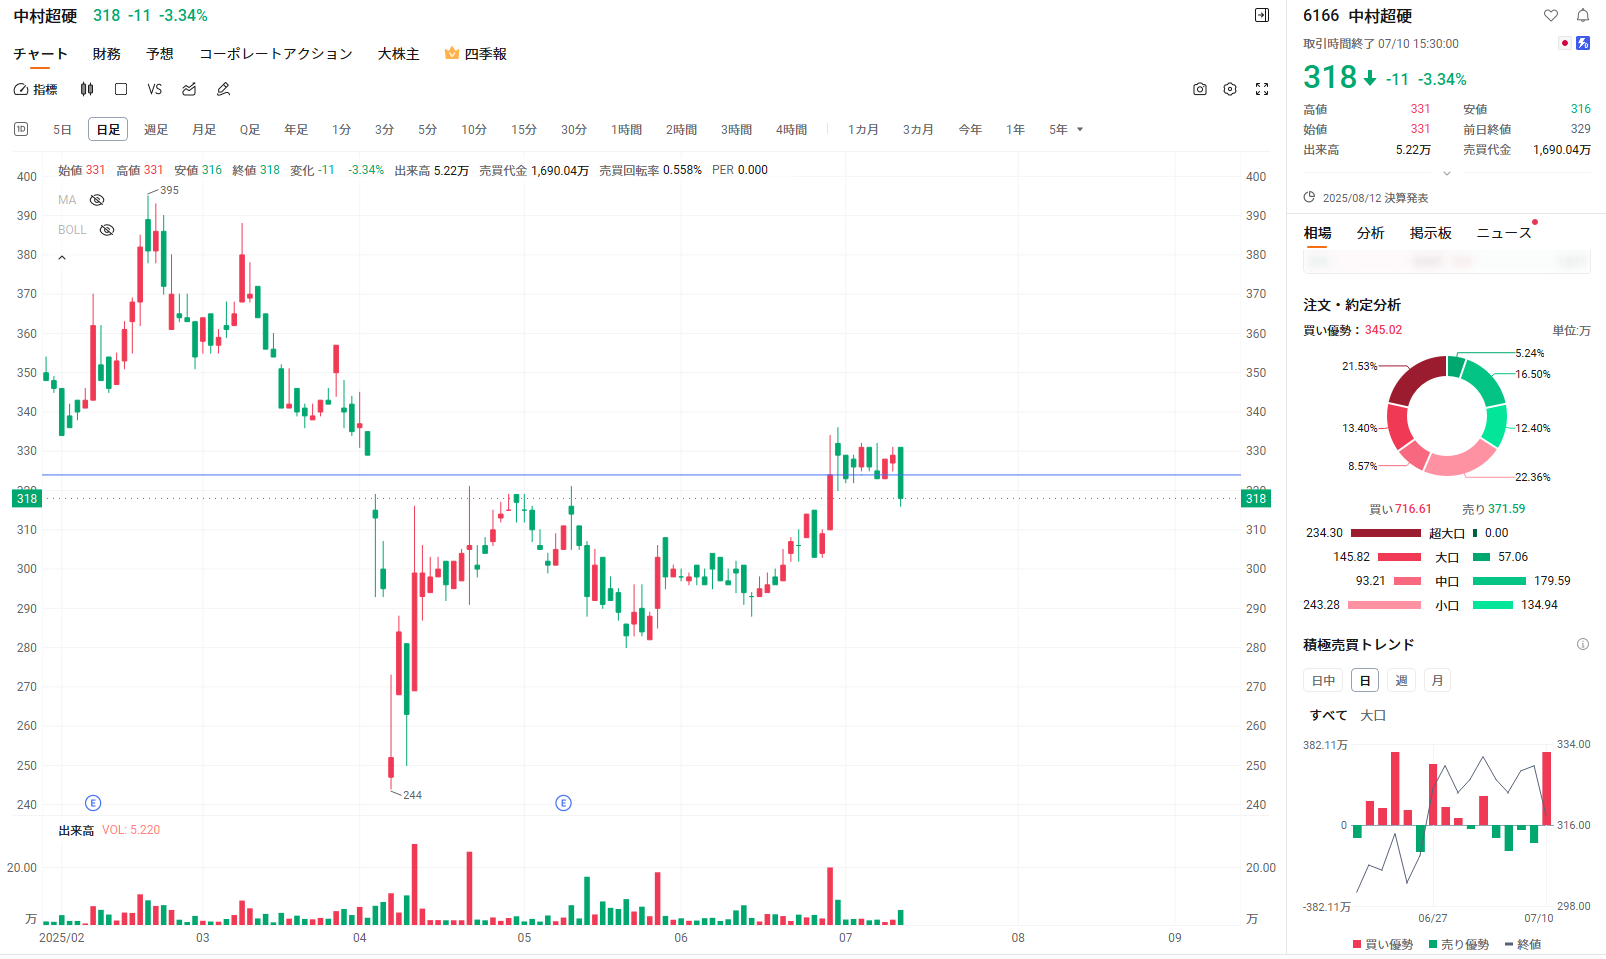Collapse indicator list caret under BOLL

tap(62, 258)
